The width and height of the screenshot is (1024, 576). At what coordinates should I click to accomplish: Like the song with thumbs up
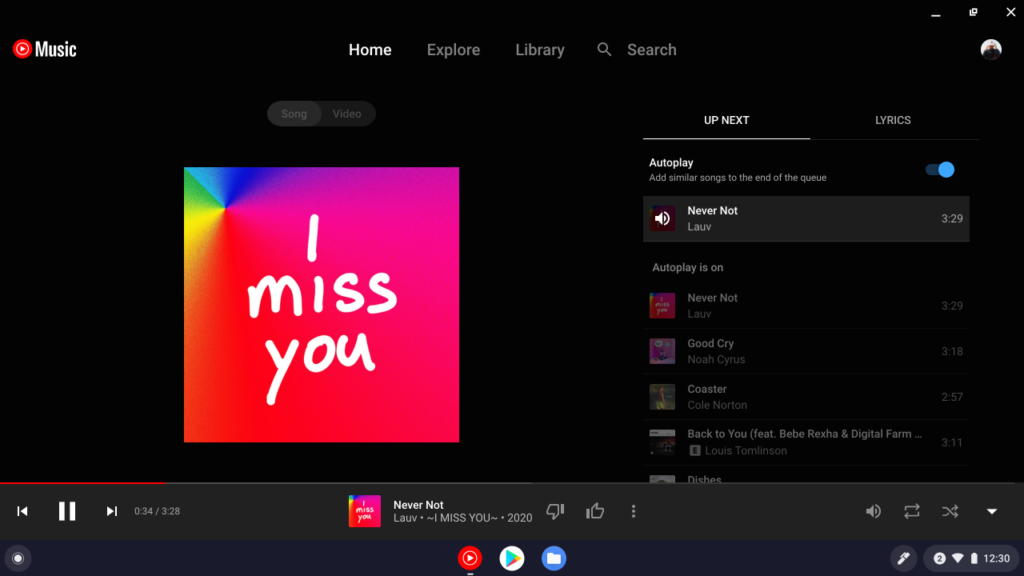click(x=595, y=511)
